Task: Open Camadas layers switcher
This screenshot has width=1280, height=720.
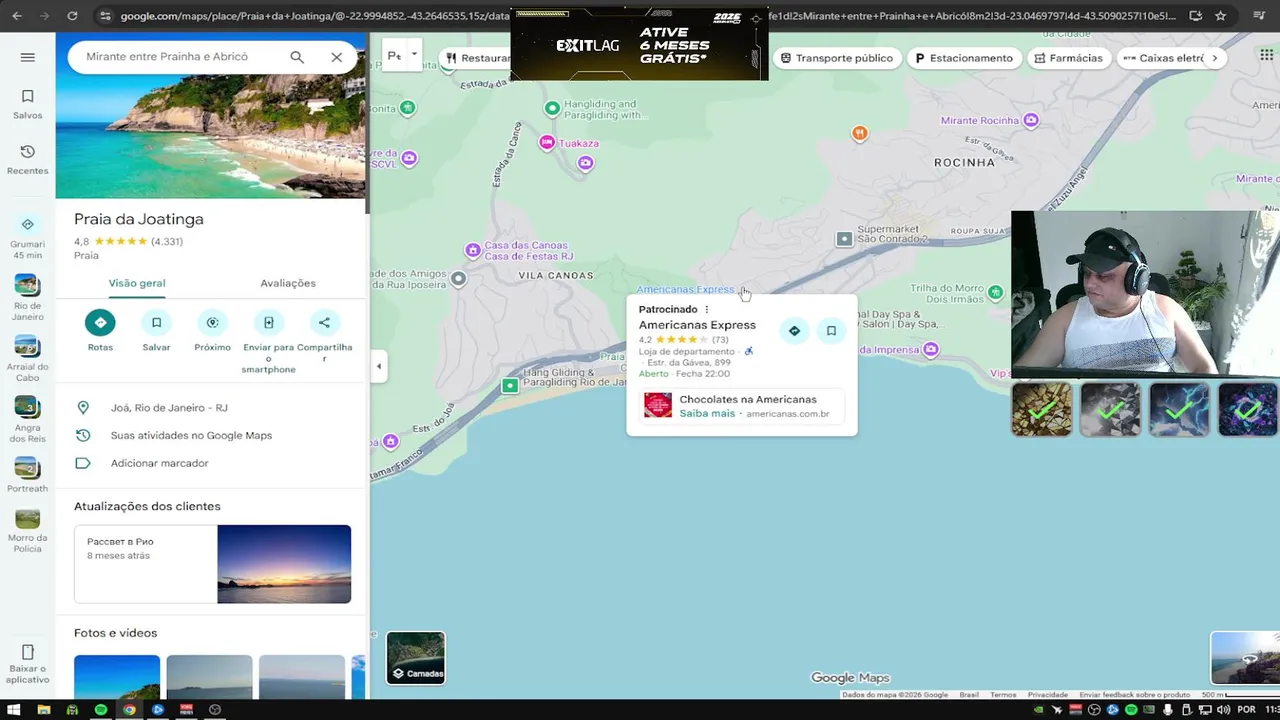Action: (416, 658)
